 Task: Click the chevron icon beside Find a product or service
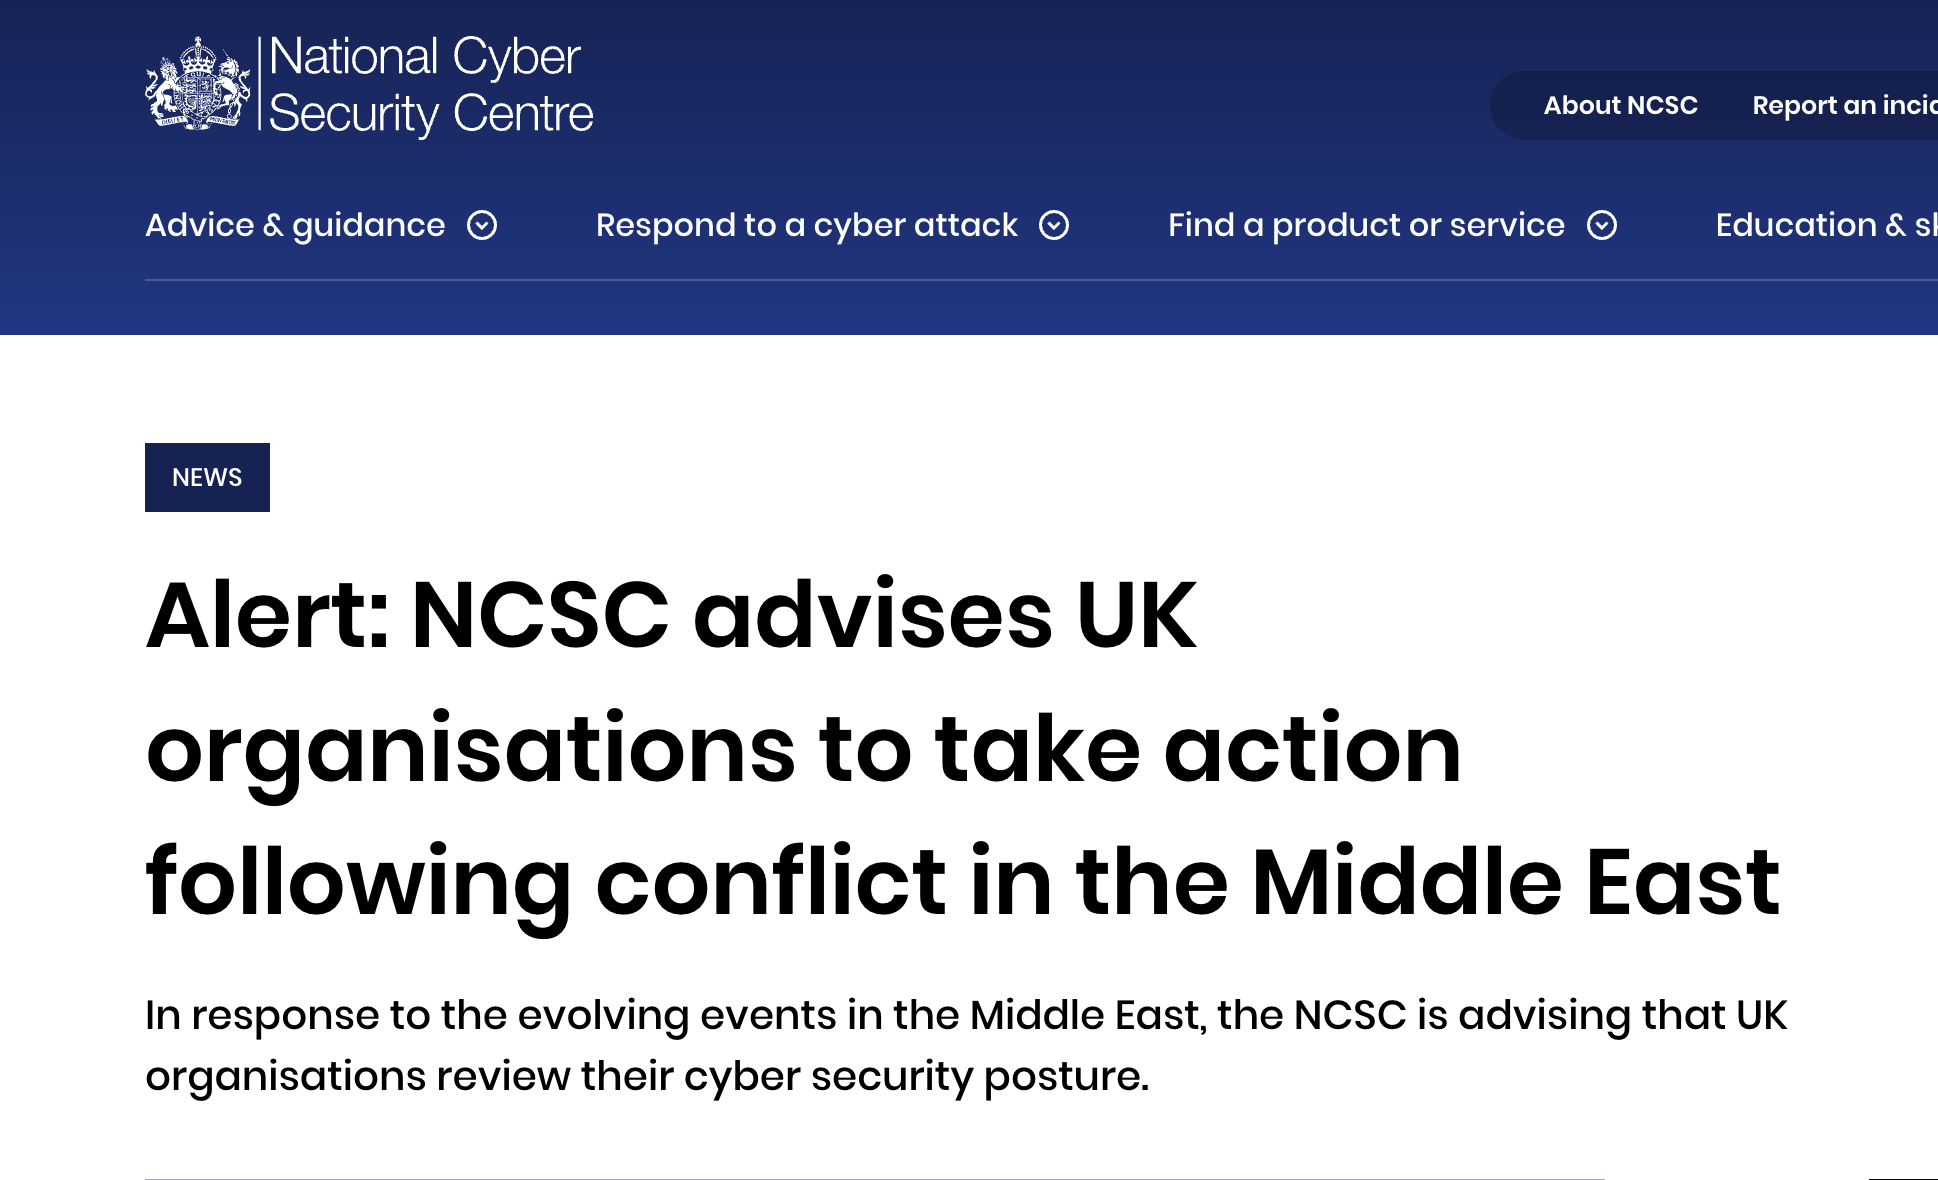tap(1602, 227)
